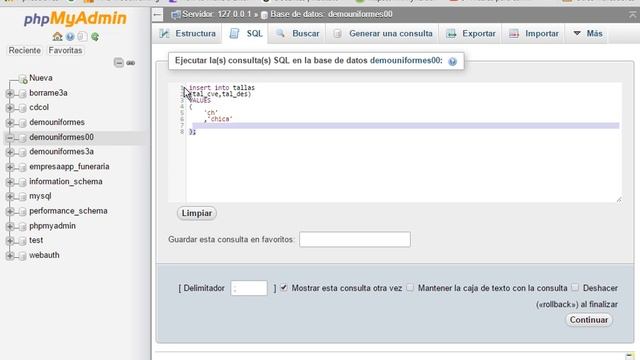Image resolution: width=640 pixels, height=360 pixels.
Task: Click Servidor 127.0.0.1 breadcrumb link
Action: pyautogui.click(x=217, y=15)
